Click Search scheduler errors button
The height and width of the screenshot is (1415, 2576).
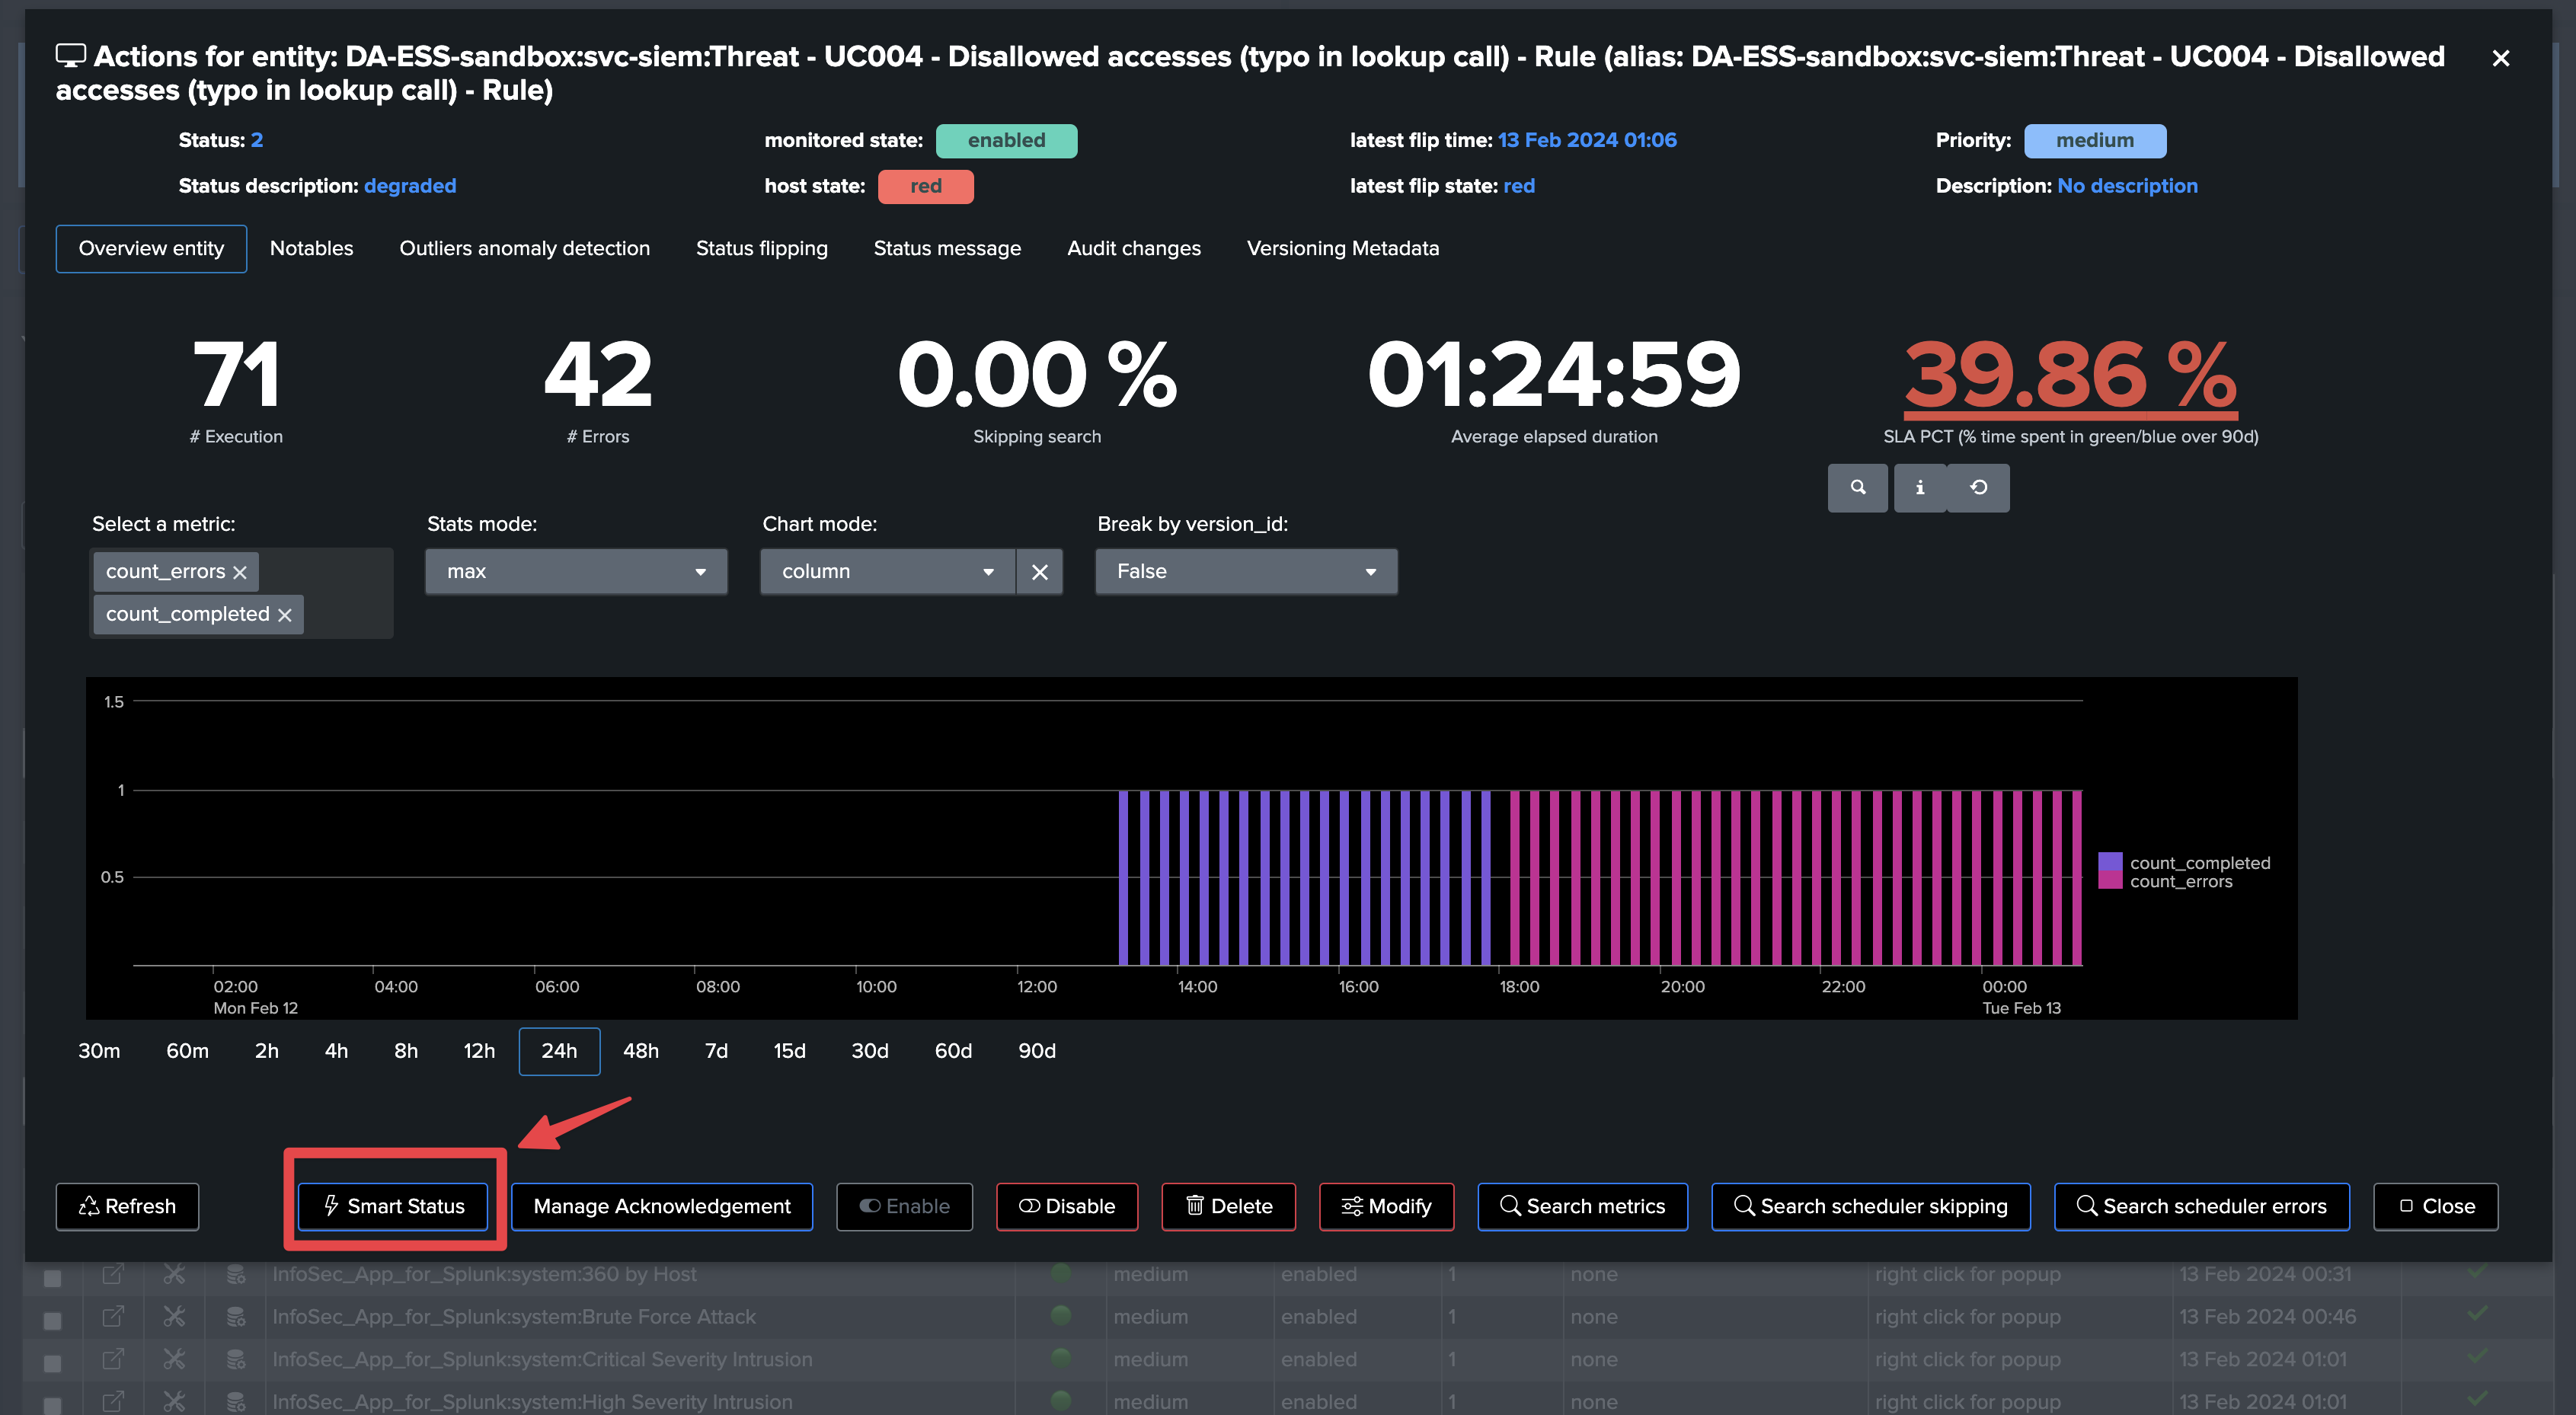click(x=2201, y=1206)
